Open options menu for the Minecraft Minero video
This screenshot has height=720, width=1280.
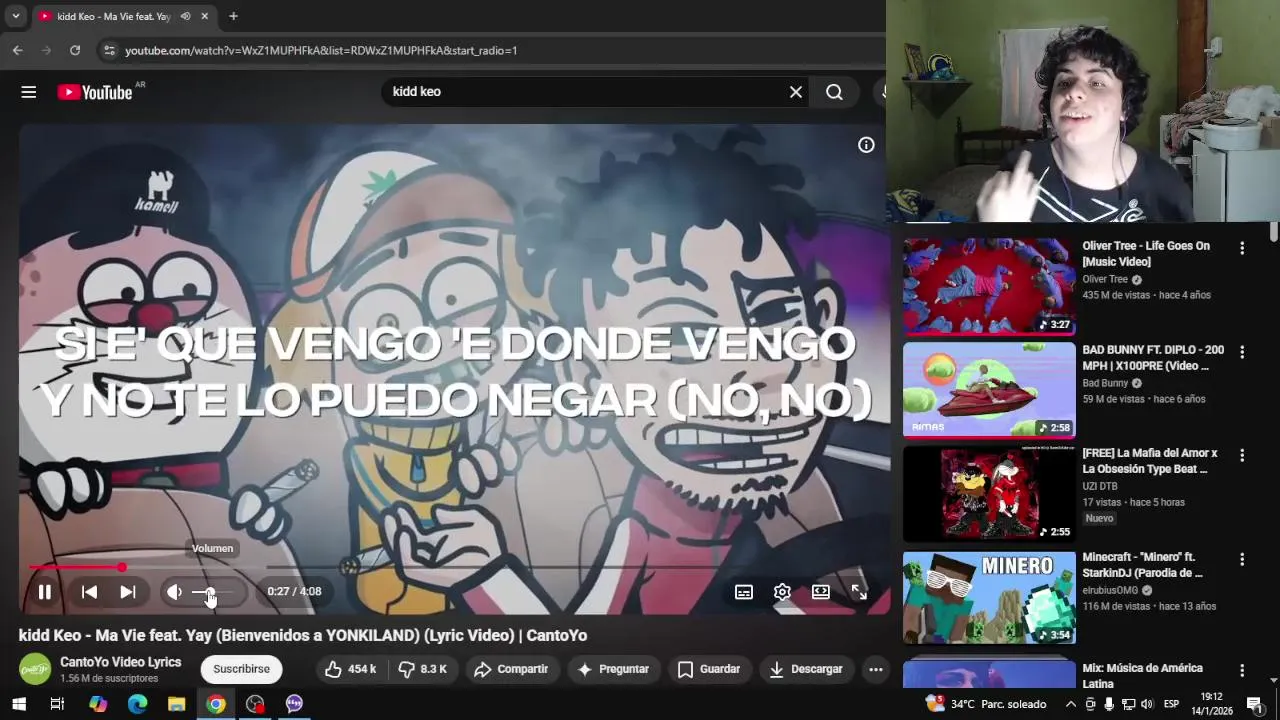pos(1242,559)
